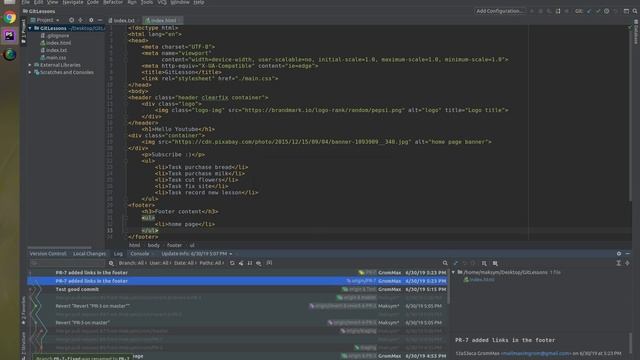Refresh the Git log
Image resolution: width=640 pixels, height=360 pixels.
pyautogui.click(x=232, y=263)
